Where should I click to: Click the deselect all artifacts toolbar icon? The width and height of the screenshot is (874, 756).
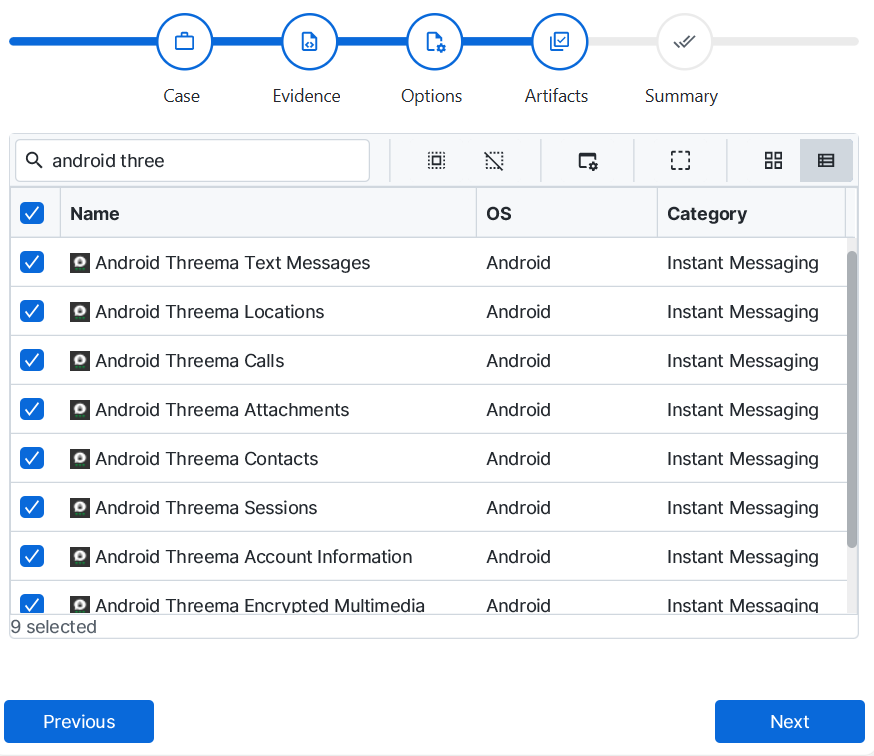(x=493, y=161)
